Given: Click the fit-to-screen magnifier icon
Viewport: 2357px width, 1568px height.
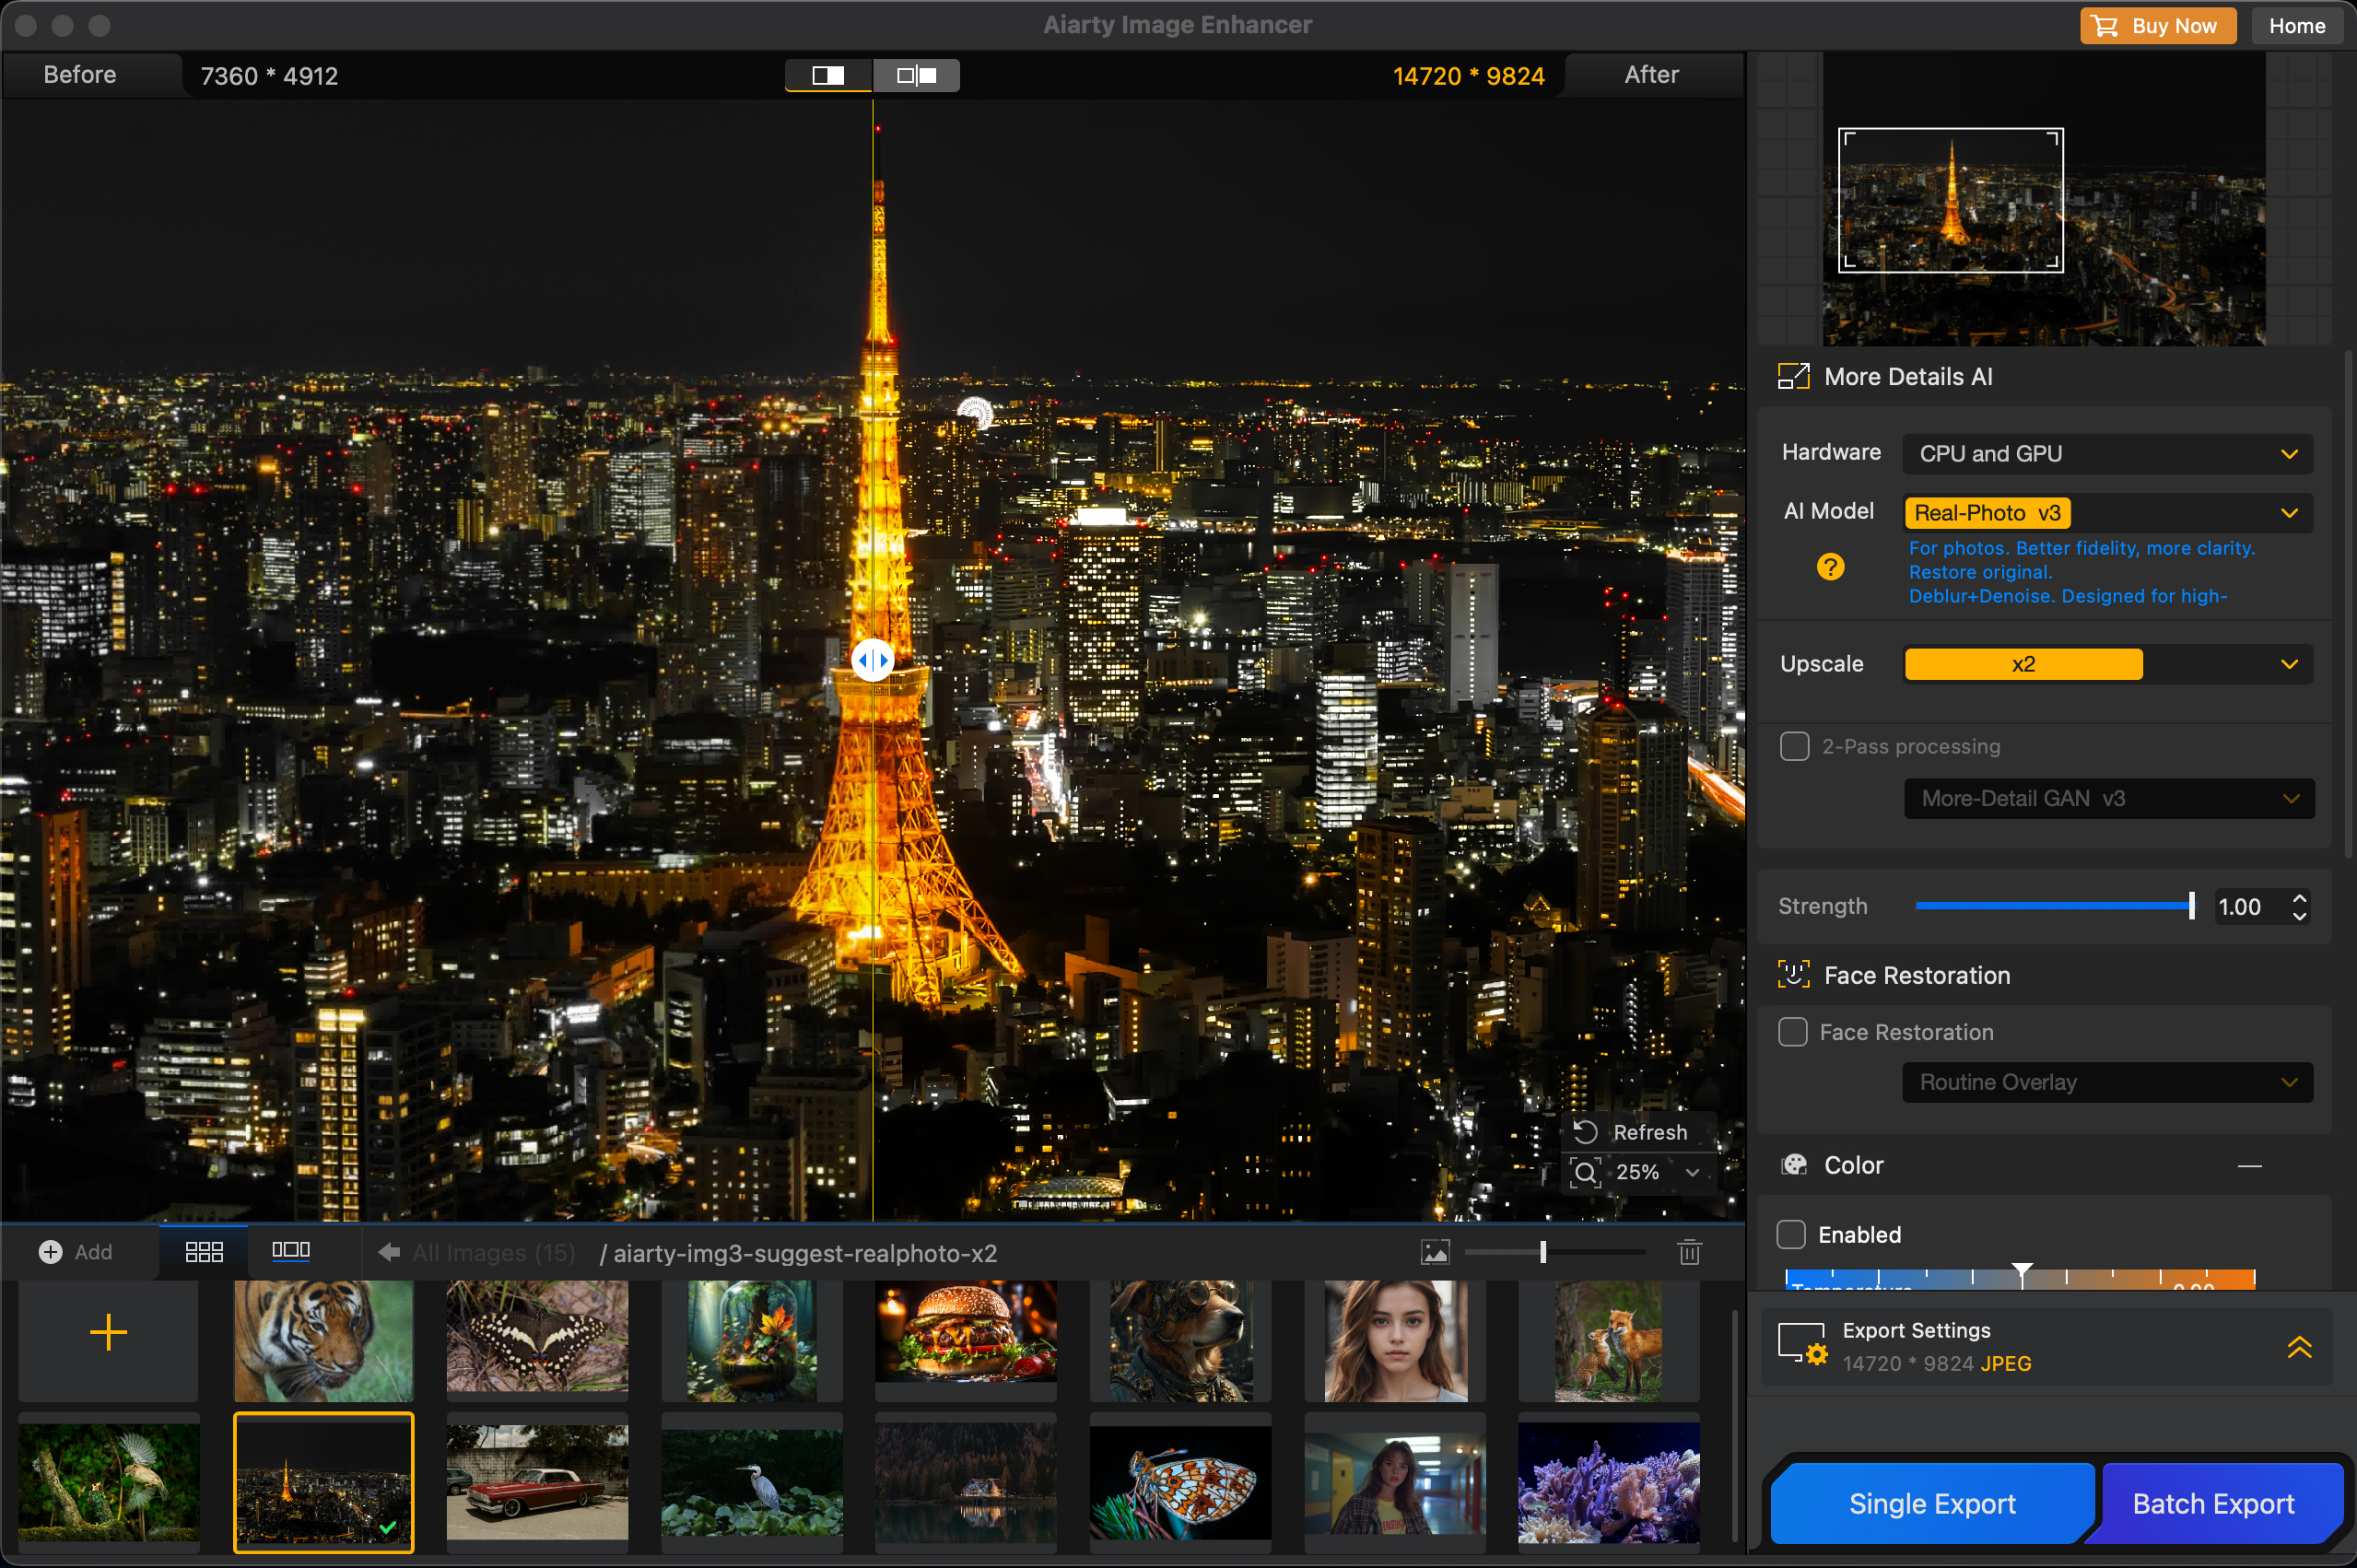Looking at the screenshot, I should [1586, 1172].
